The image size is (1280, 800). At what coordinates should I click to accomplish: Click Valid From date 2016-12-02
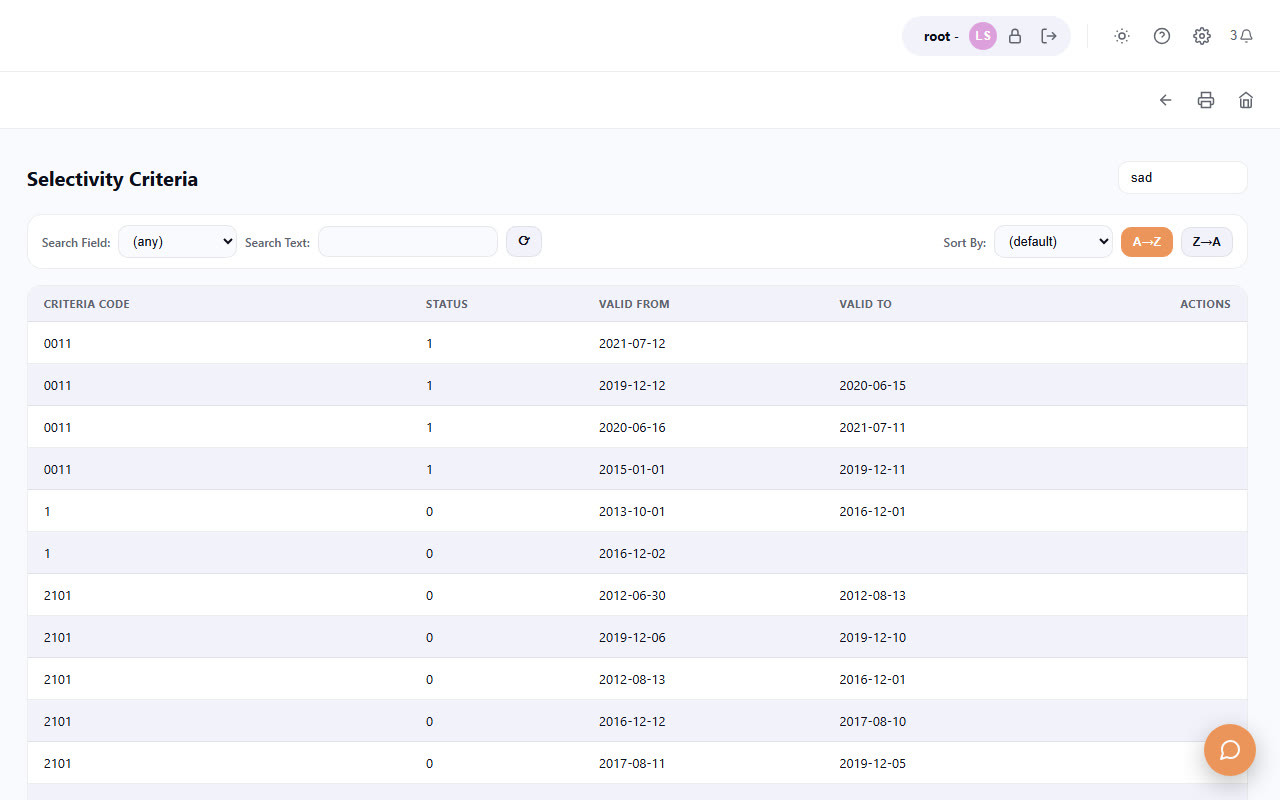click(632, 553)
